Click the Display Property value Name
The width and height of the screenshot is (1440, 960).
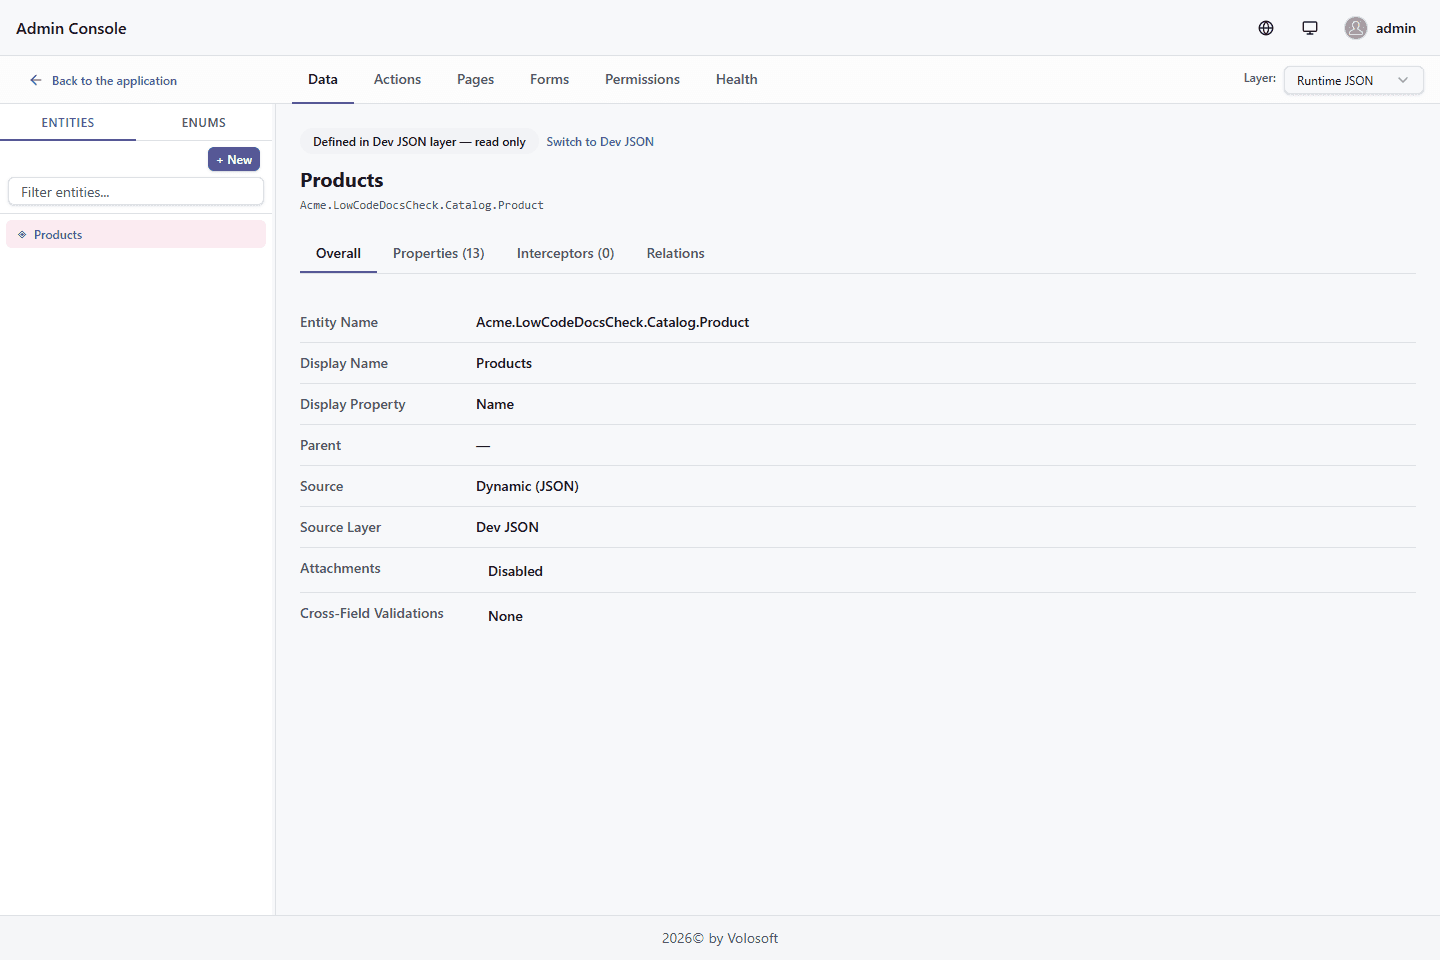click(x=495, y=404)
